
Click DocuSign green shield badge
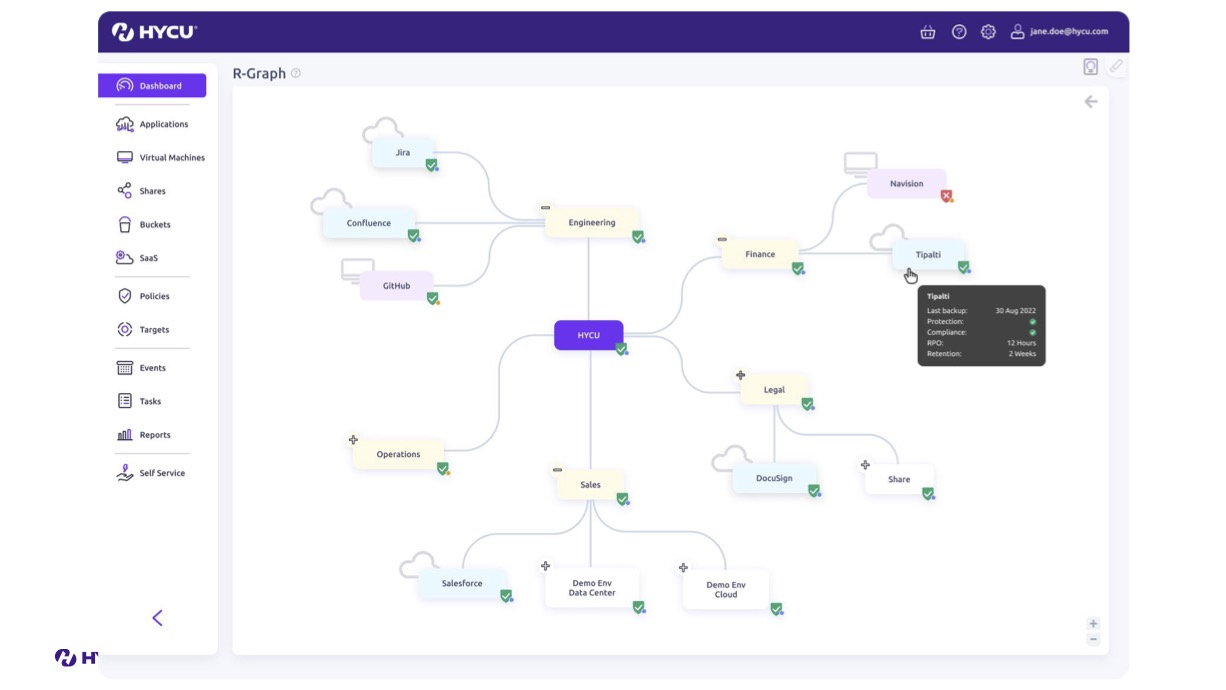(814, 491)
